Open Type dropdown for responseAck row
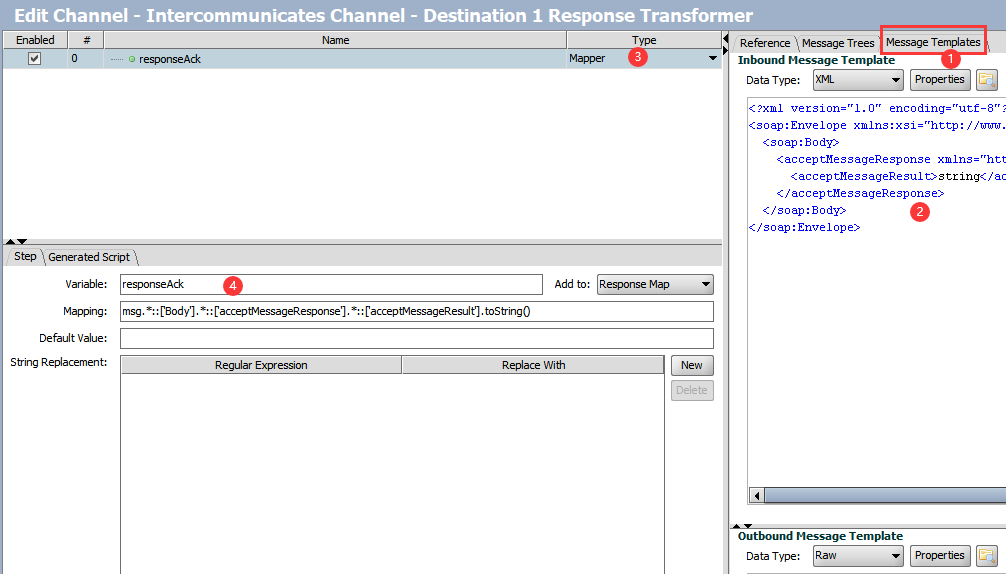 (712, 58)
